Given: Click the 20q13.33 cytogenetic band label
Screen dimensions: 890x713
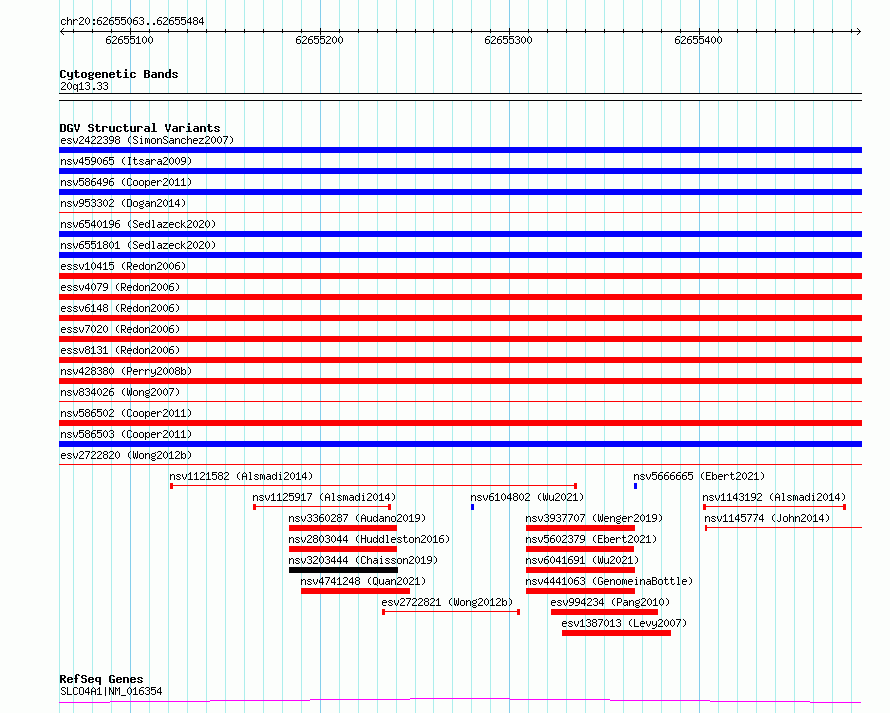Looking at the screenshot, I should pyautogui.click(x=84, y=86).
